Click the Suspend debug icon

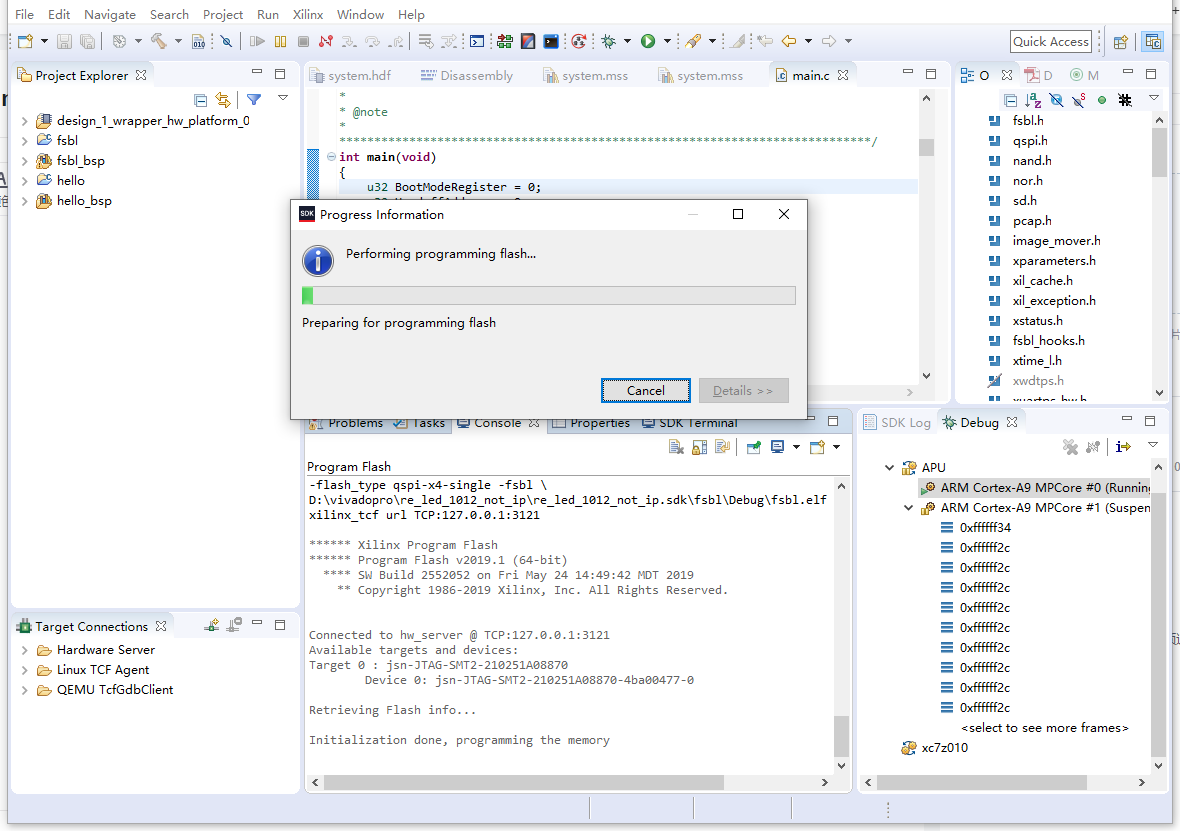(x=281, y=41)
